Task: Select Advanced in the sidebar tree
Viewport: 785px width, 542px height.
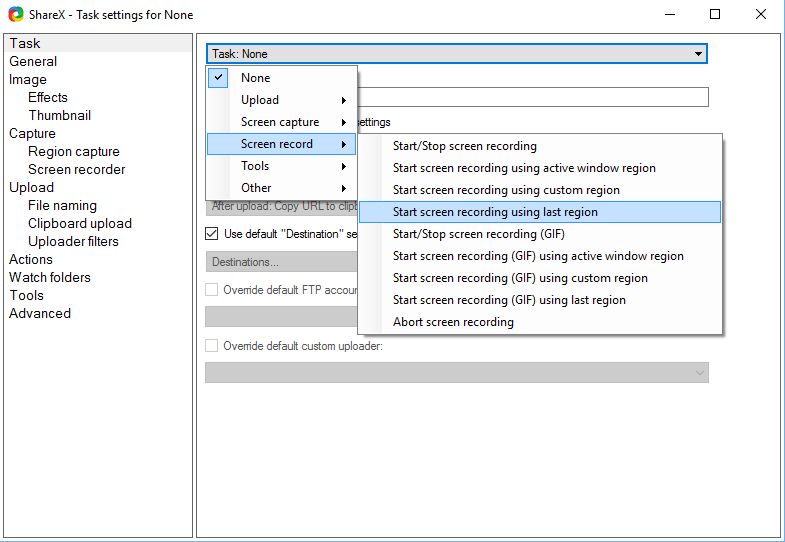Action: 40,313
